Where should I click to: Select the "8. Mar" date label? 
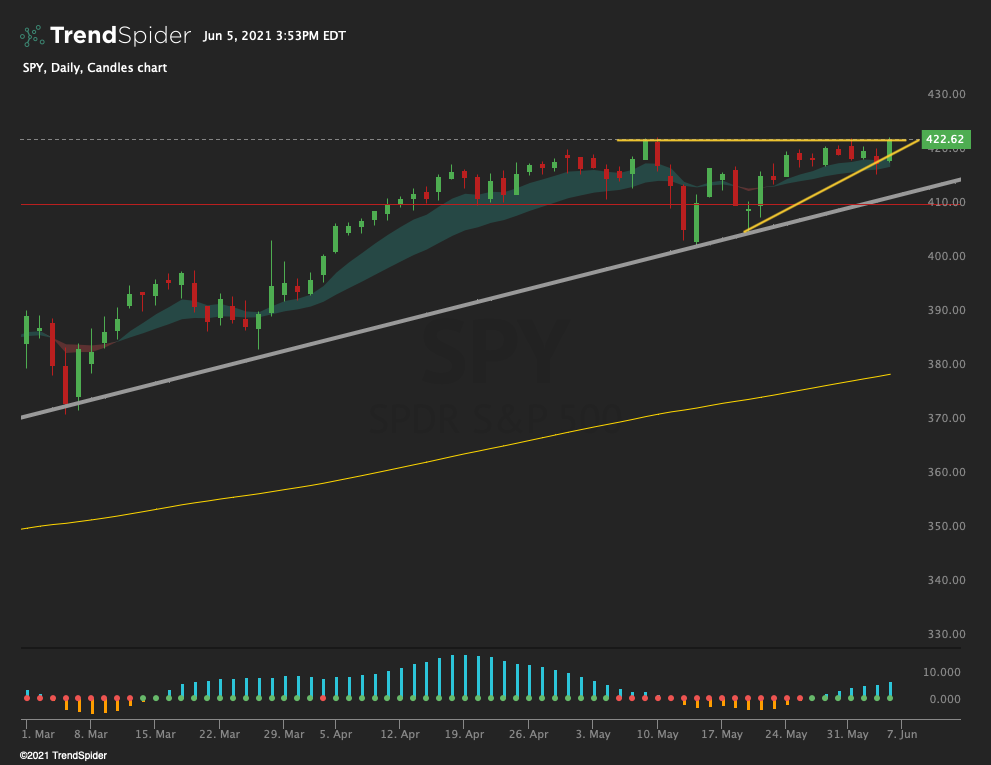(x=90, y=734)
